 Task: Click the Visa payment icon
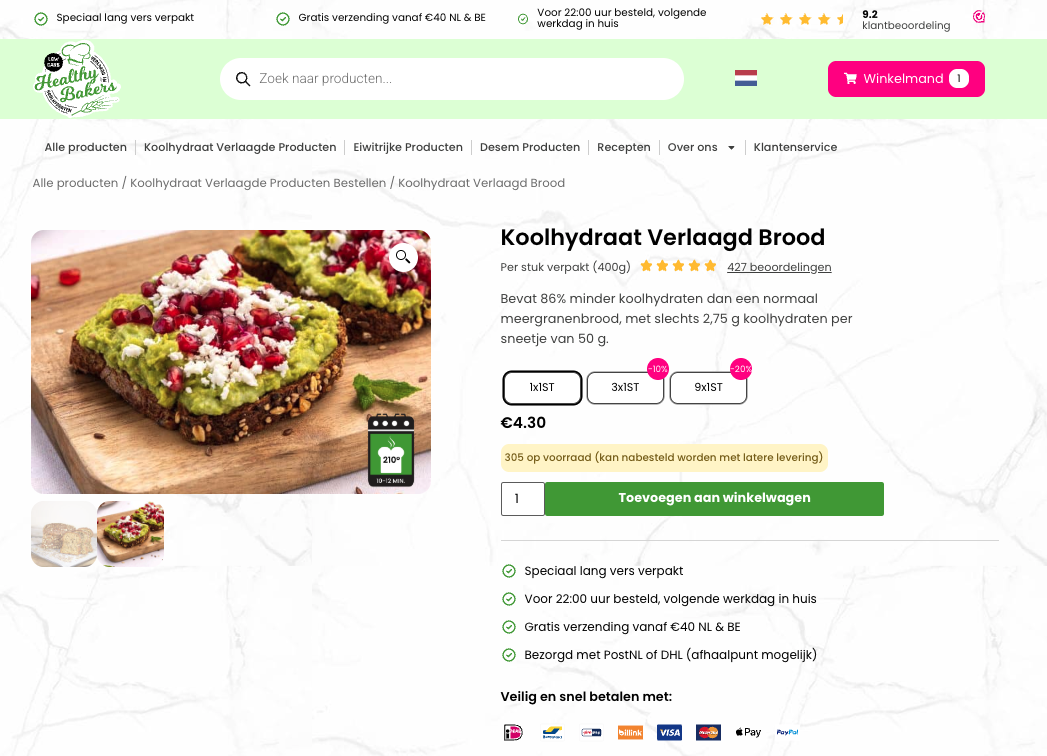(x=669, y=732)
